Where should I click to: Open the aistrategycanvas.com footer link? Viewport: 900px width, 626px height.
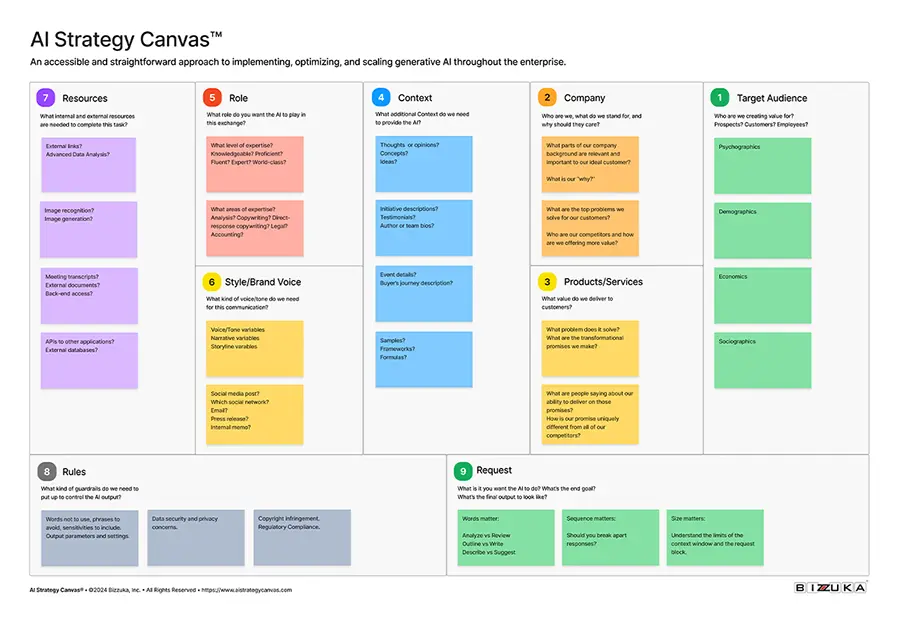pyautogui.click(x=247, y=590)
